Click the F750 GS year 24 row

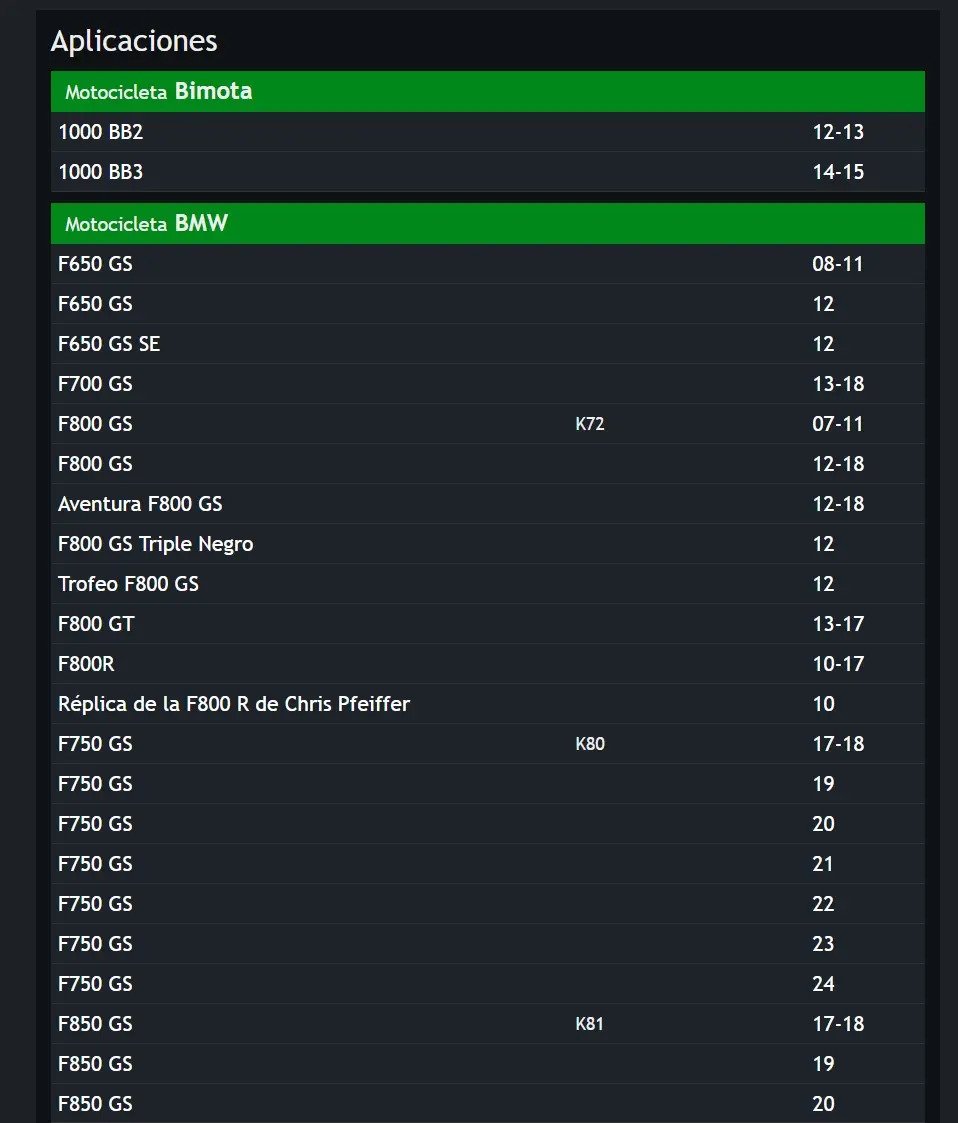[488, 984]
